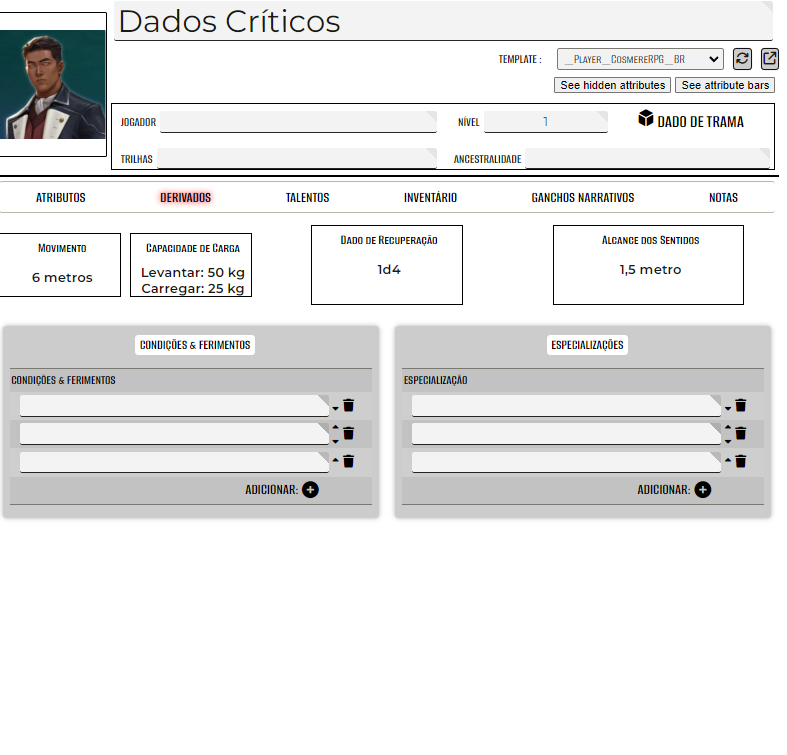Delete the second Condições & Ferimentos row
787x755 pixels.
[x=348, y=433]
